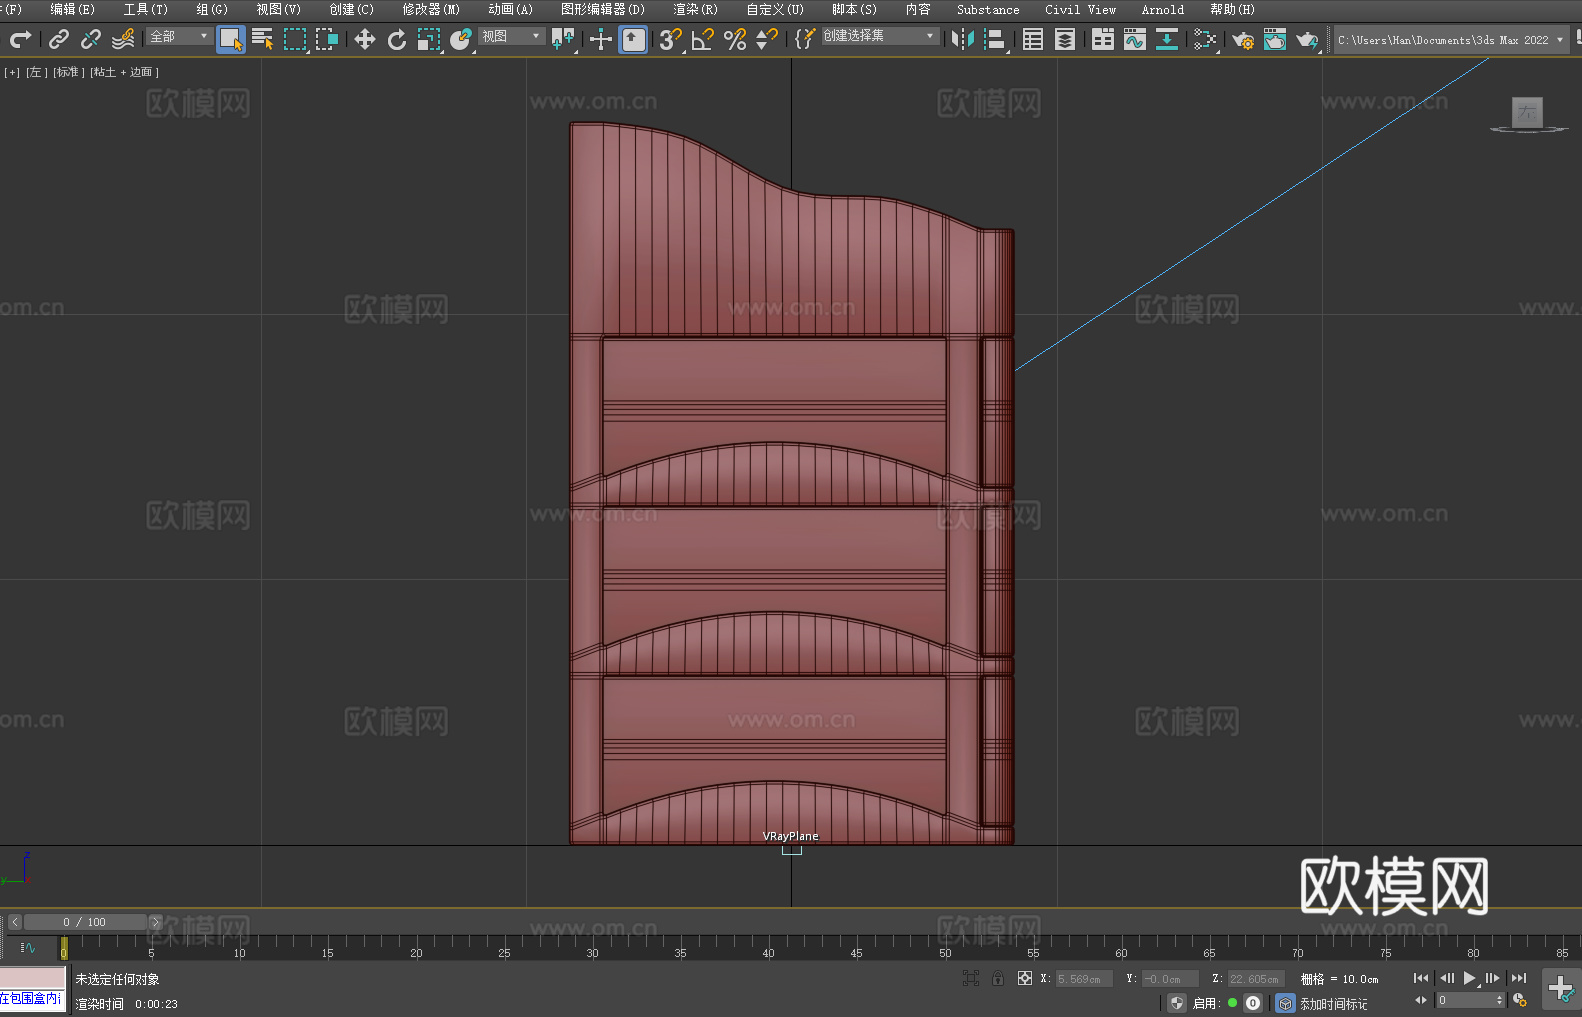Open the 全部 selection filter dropdown
Viewport: 1582px width, 1017px height.
(x=179, y=36)
